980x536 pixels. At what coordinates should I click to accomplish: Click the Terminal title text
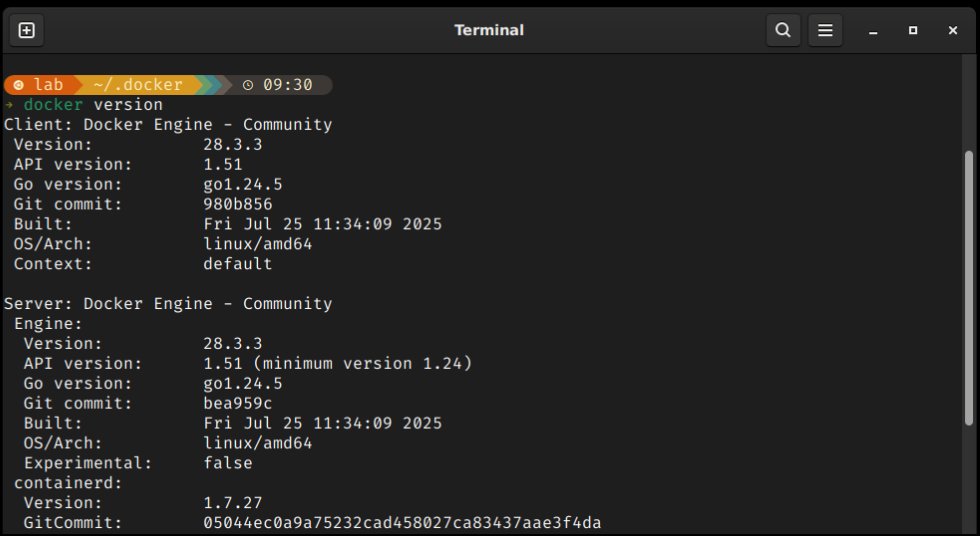(489, 30)
